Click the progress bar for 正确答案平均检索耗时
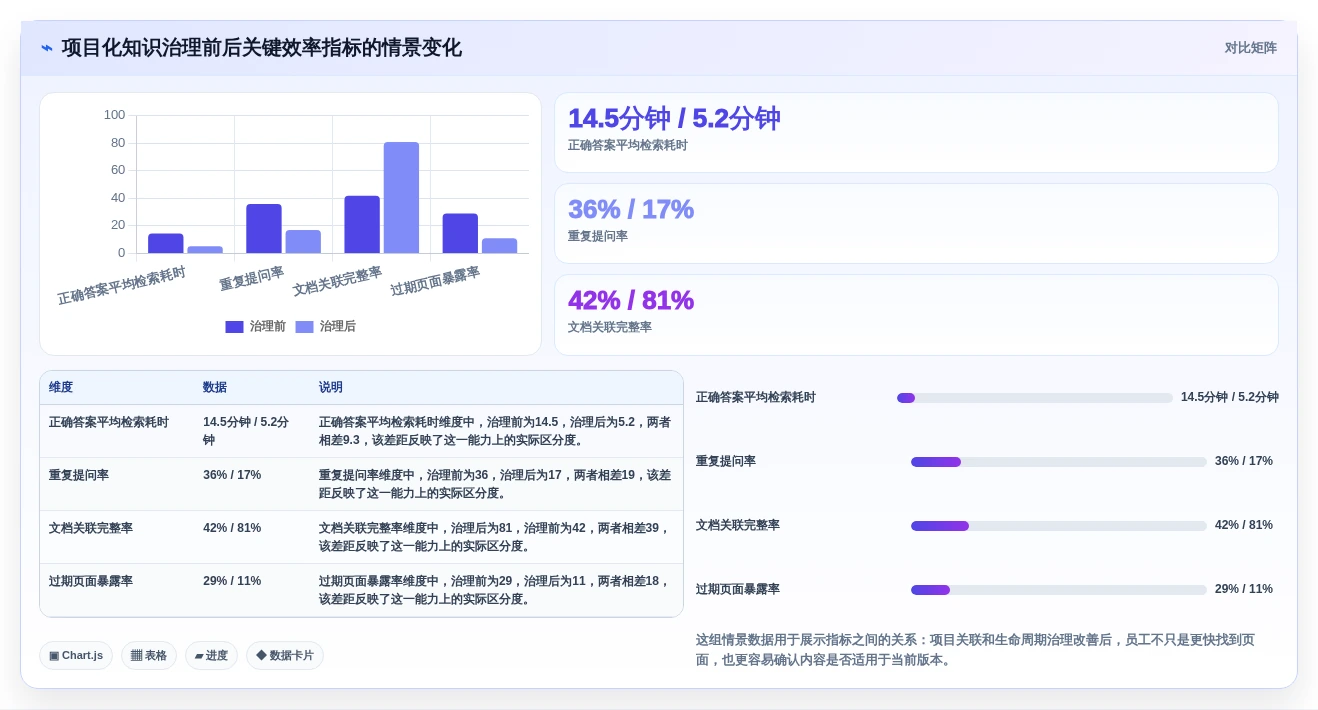The height and width of the screenshot is (710, 1318). (1035, 398)
